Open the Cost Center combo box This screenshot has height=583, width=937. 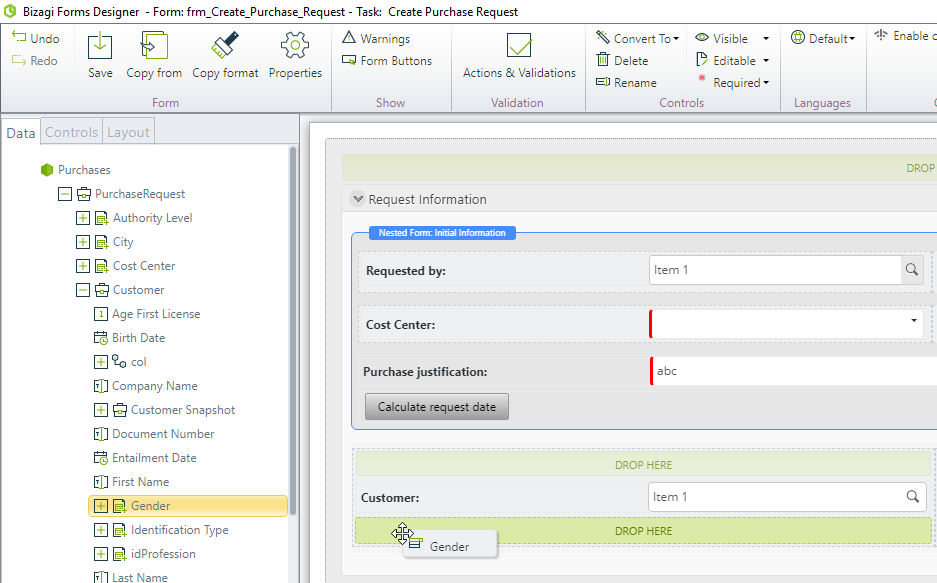click(788, 324)
